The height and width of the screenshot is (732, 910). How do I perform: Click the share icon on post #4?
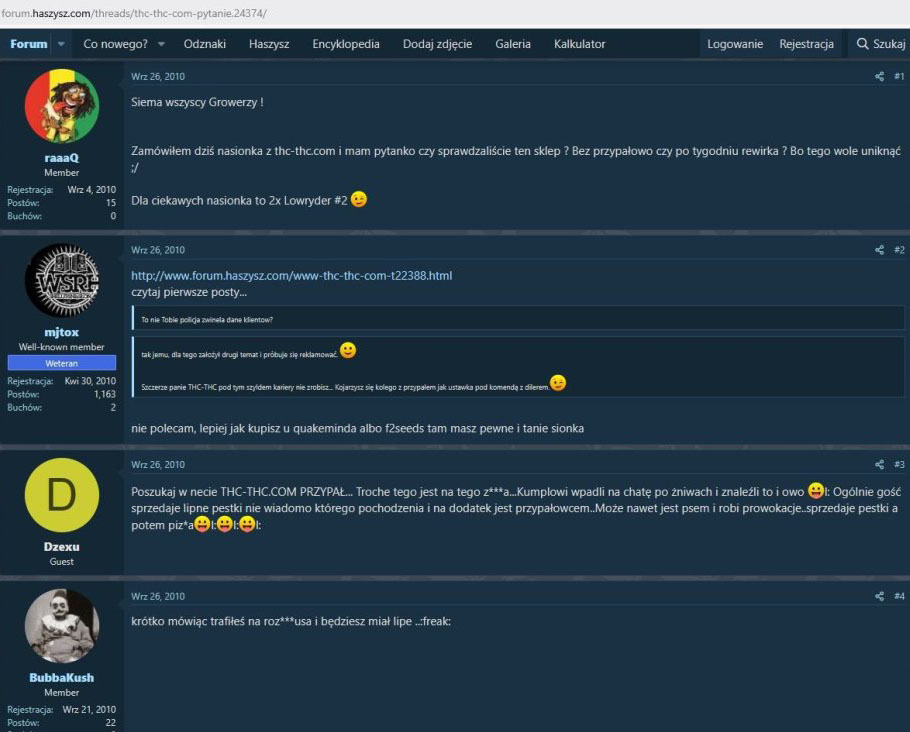pos(879,596)
